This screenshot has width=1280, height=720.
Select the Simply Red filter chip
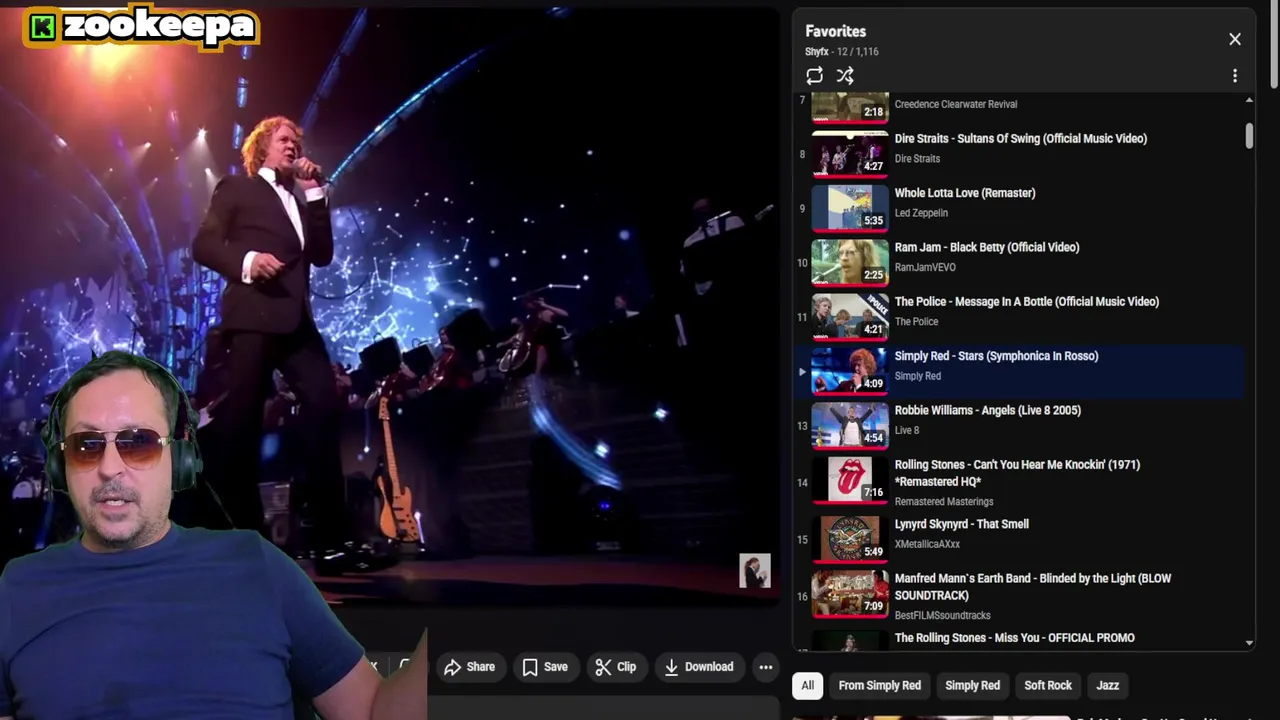tap(972, 685)
